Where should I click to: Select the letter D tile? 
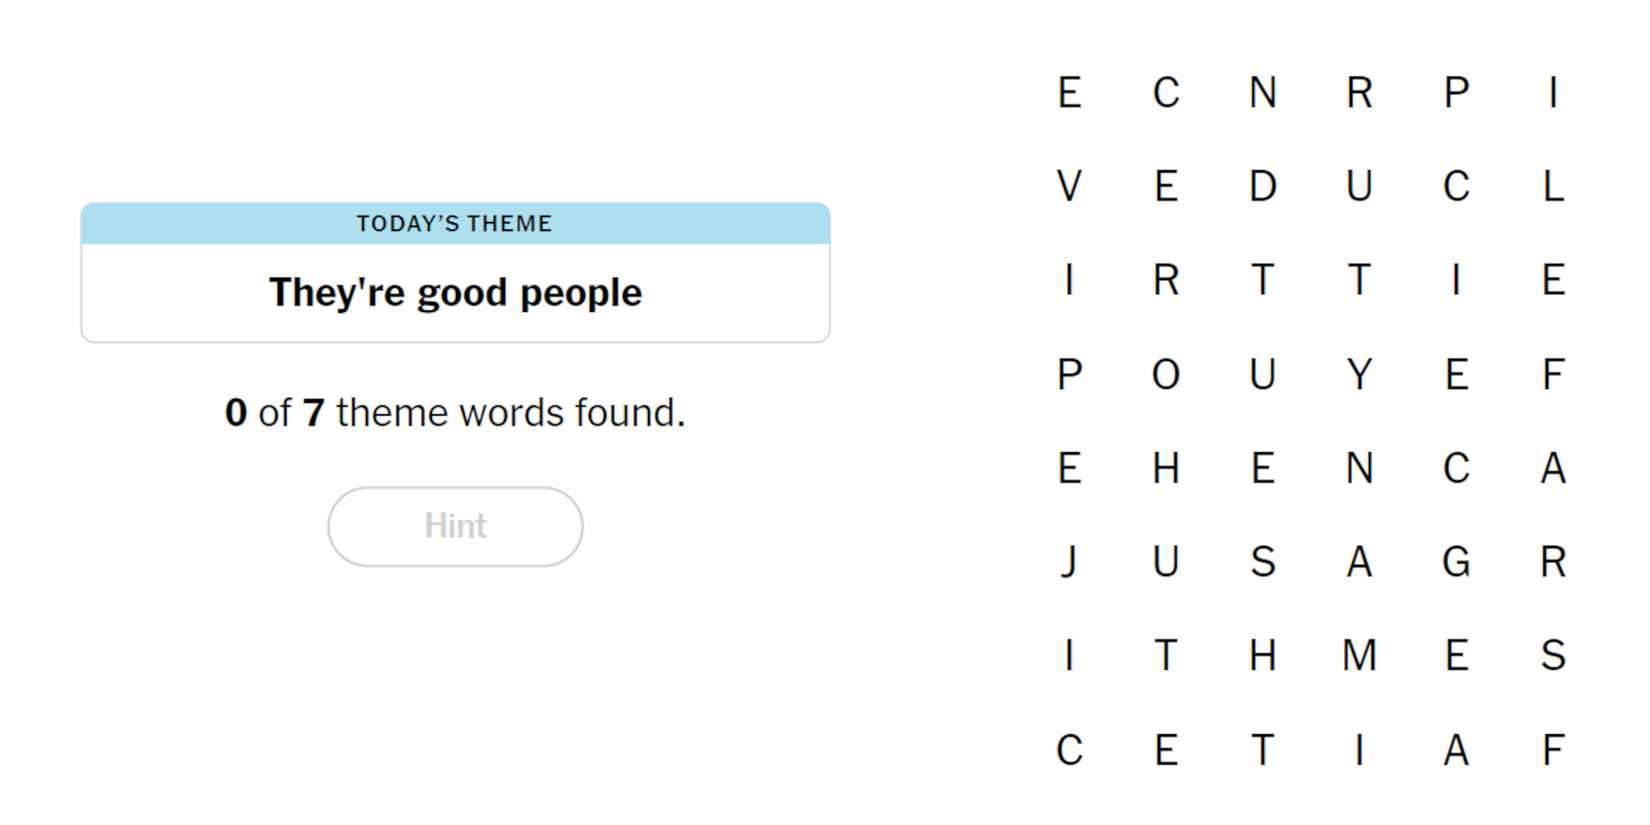[1262, 186]
